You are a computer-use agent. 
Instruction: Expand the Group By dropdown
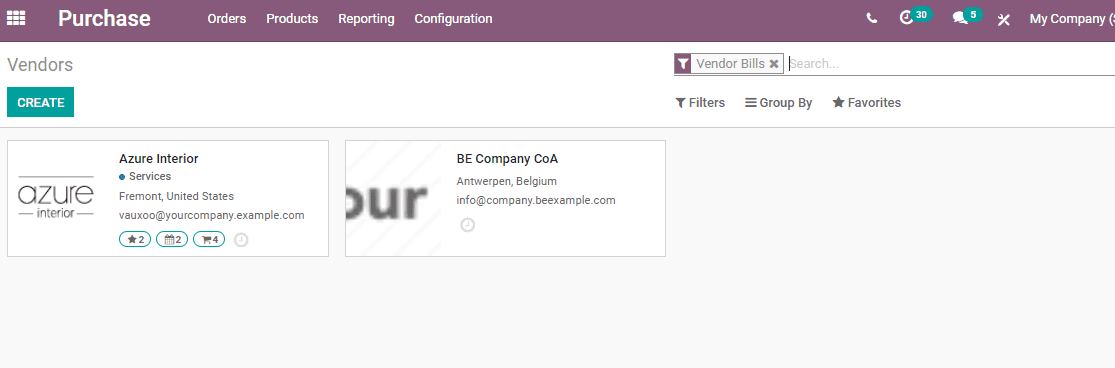click(x=779, y=103)
